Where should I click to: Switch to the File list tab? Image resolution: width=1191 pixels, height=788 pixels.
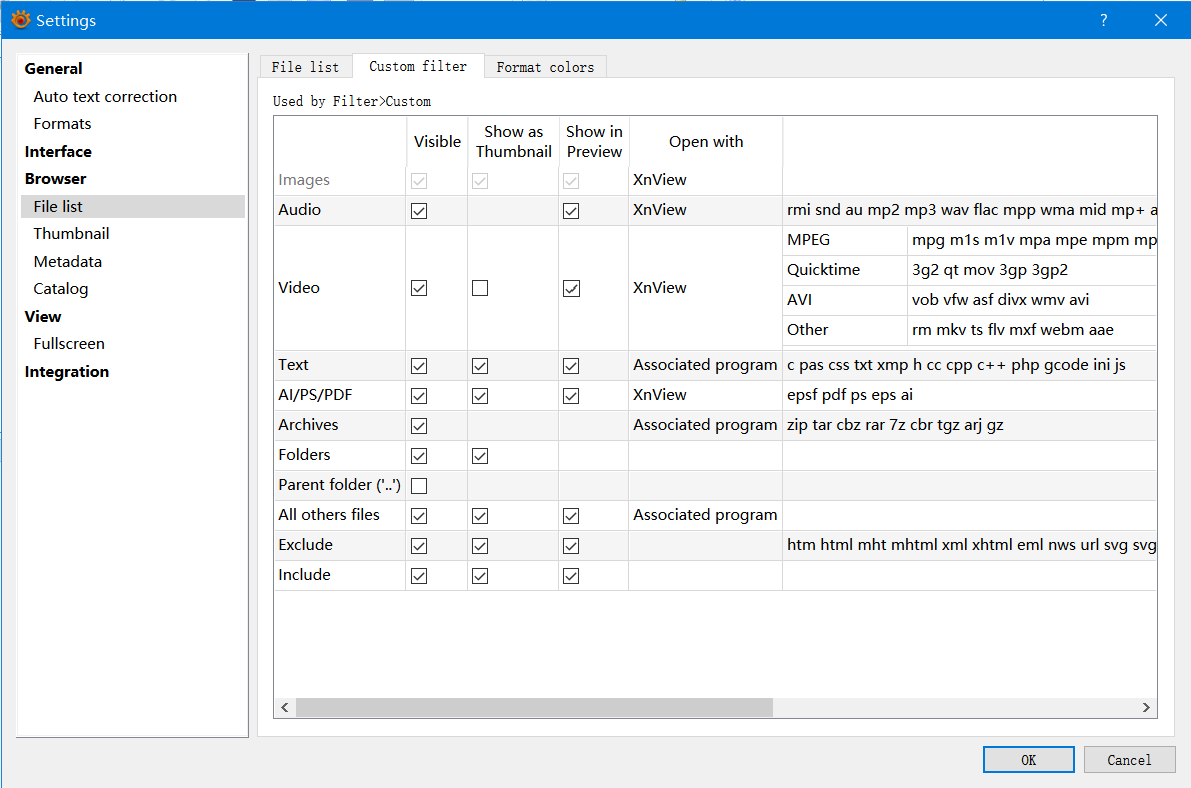point(305,67)
